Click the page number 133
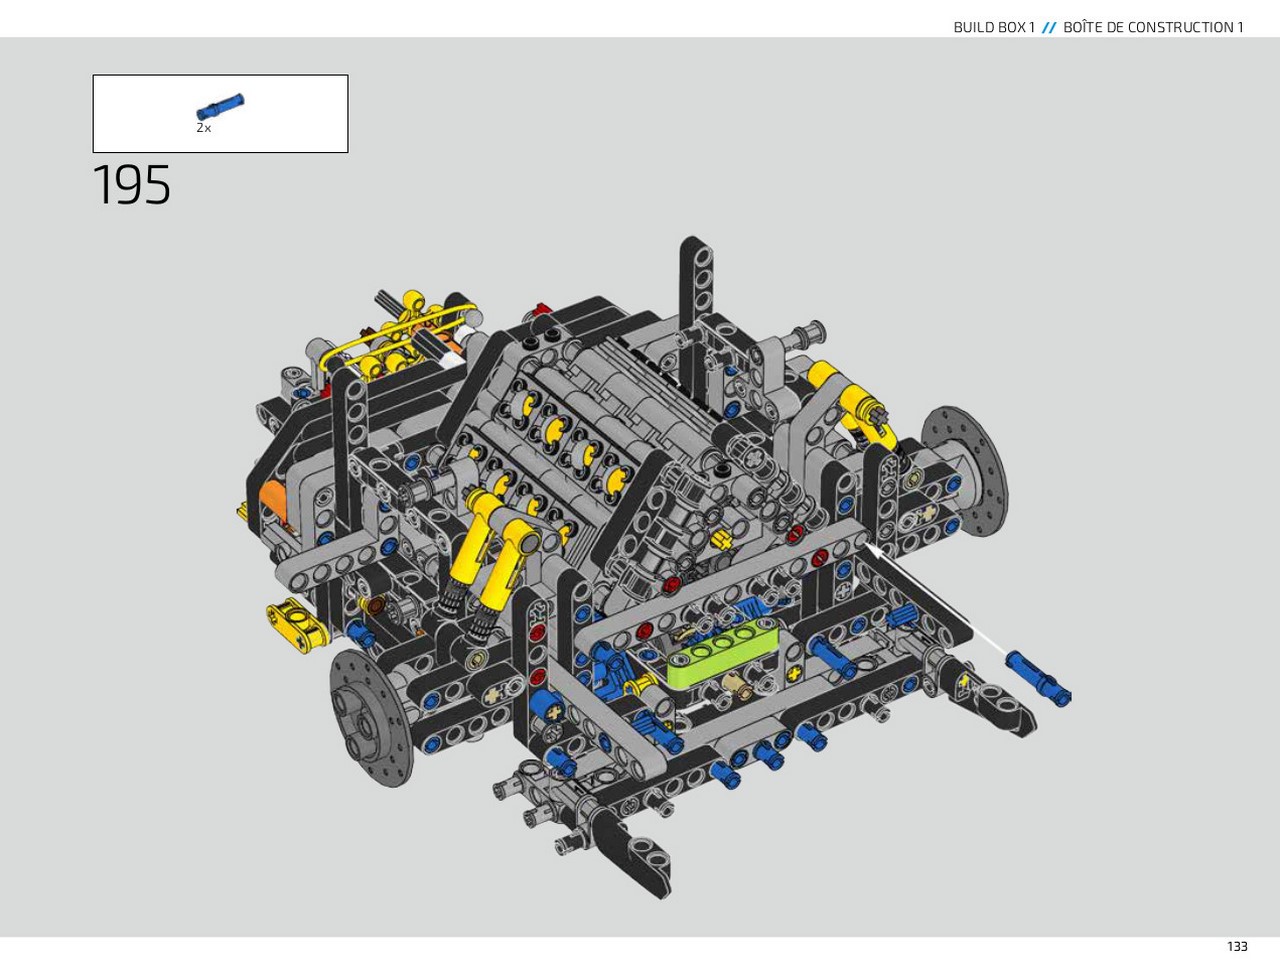Viewport: 1280px width, 974px height. coord(1237,946)
